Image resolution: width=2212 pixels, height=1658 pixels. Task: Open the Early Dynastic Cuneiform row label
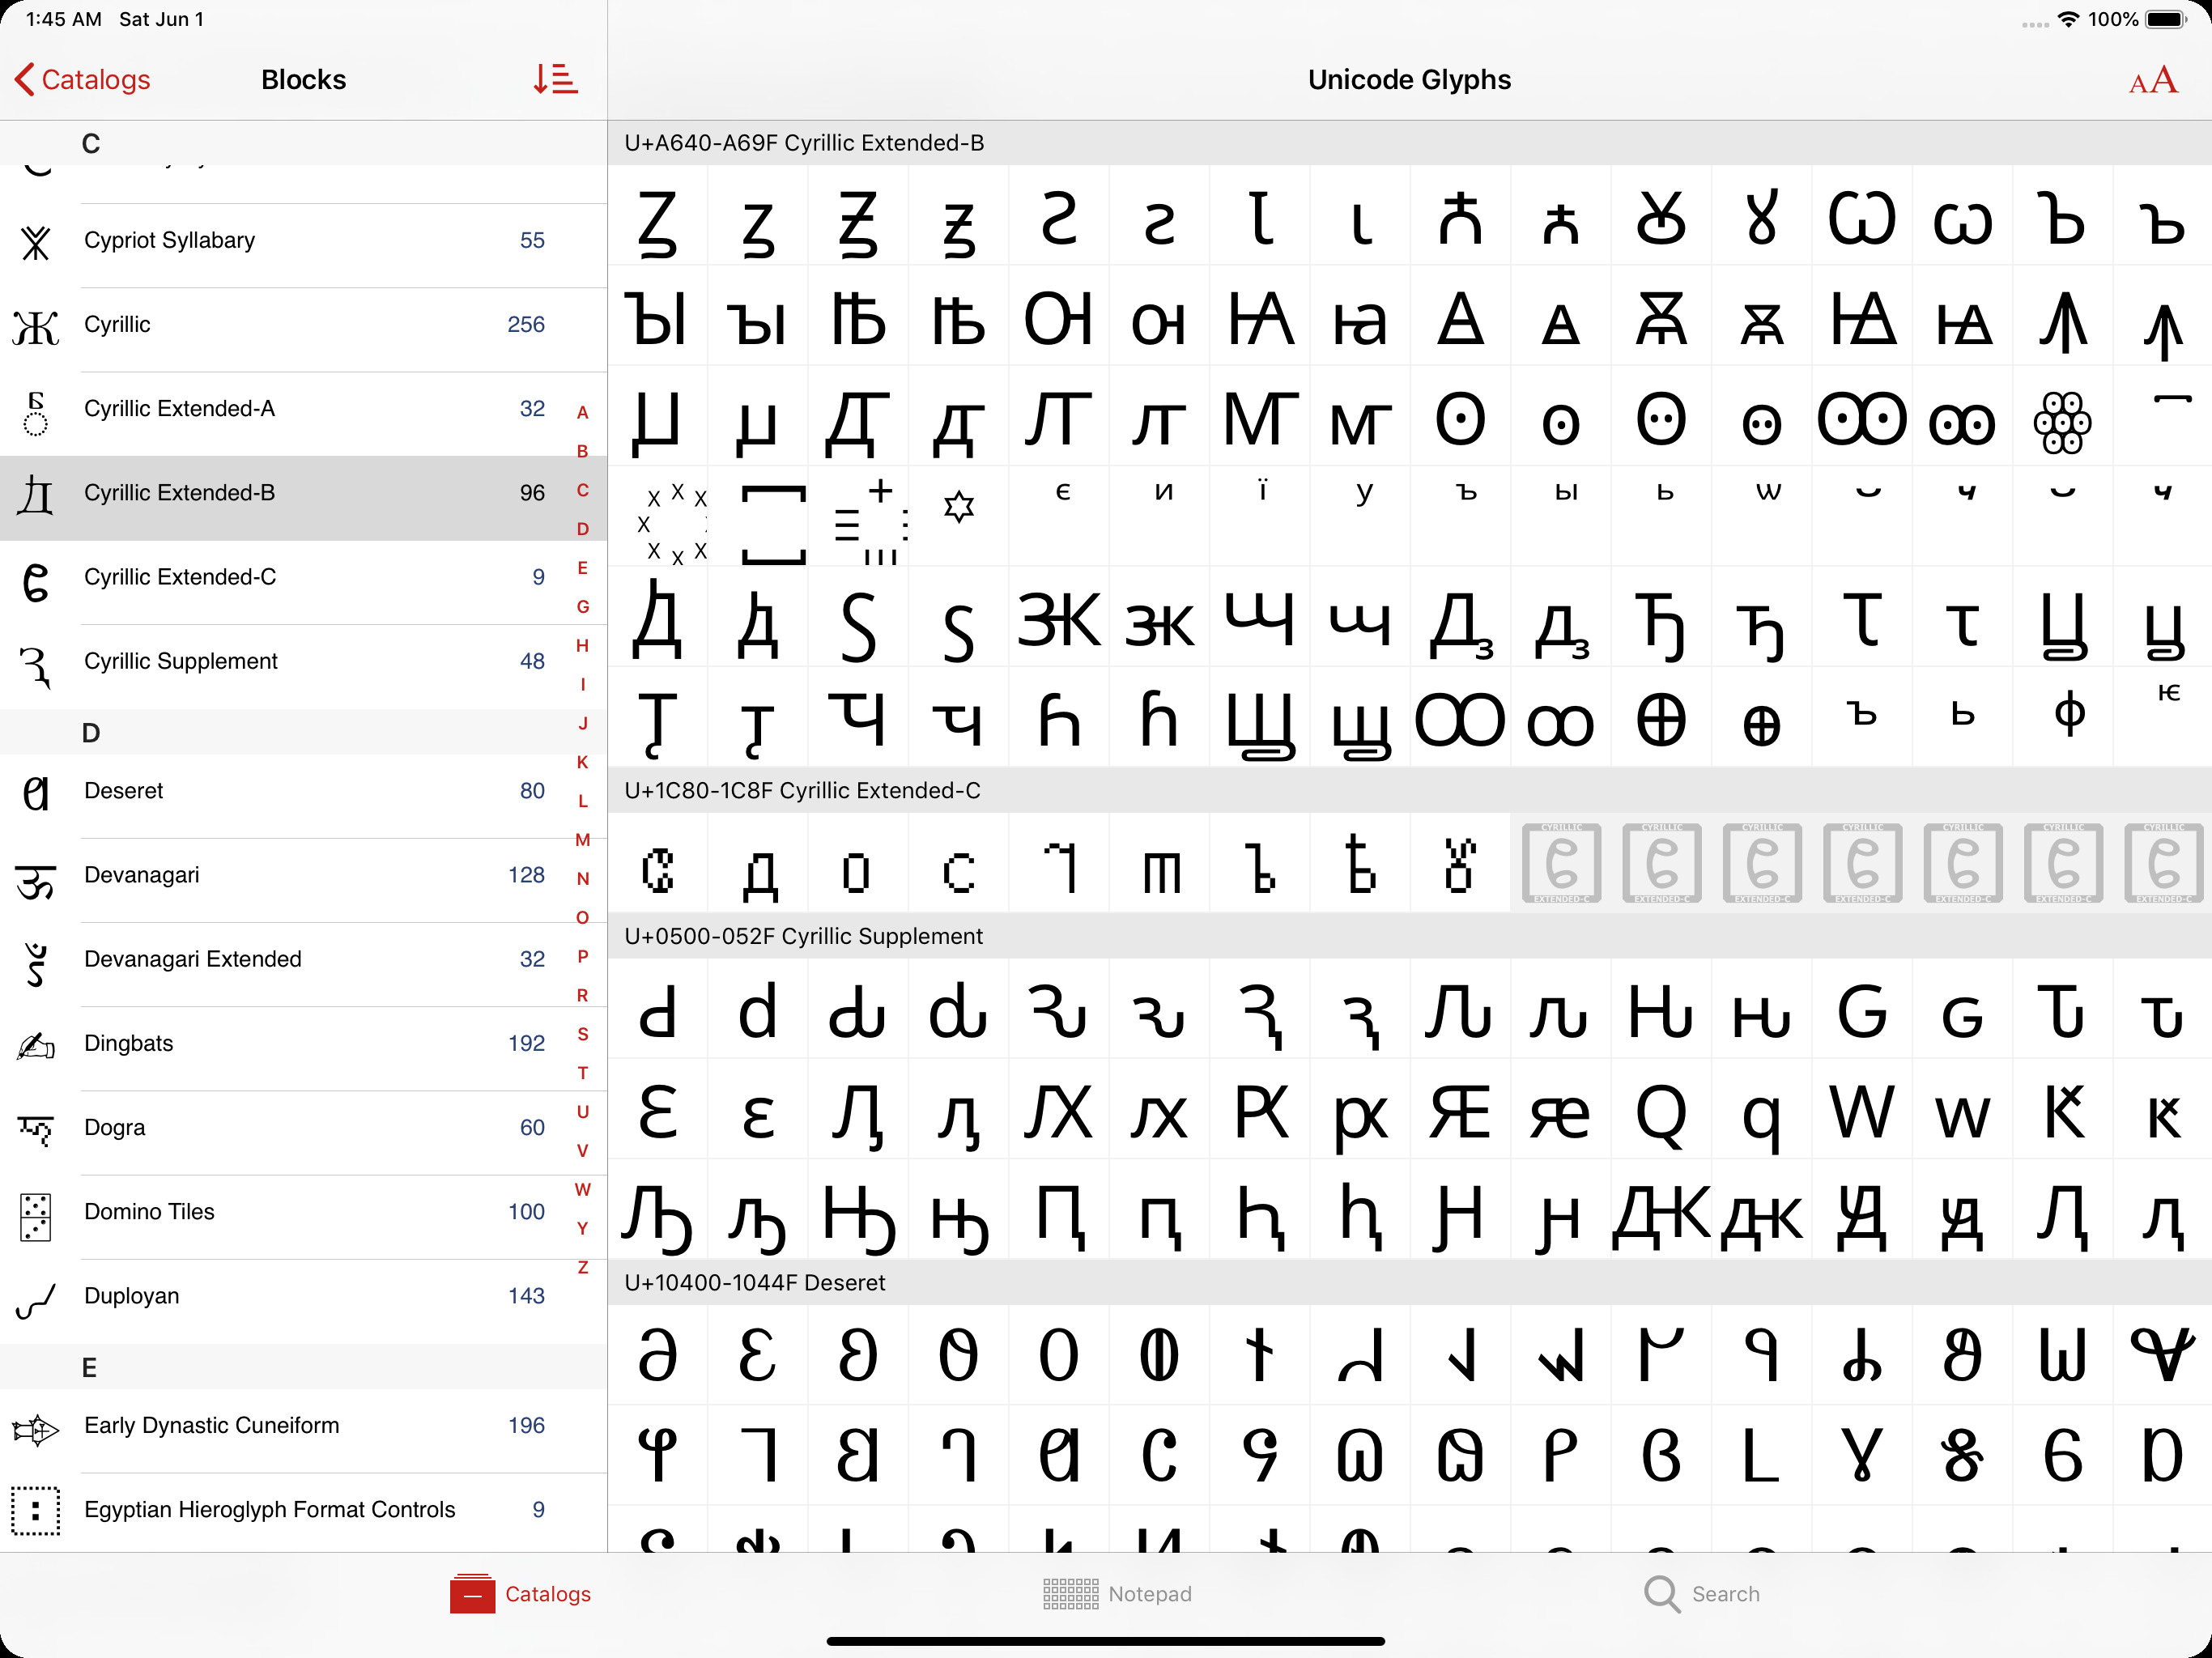click(x=212, y=1425)
